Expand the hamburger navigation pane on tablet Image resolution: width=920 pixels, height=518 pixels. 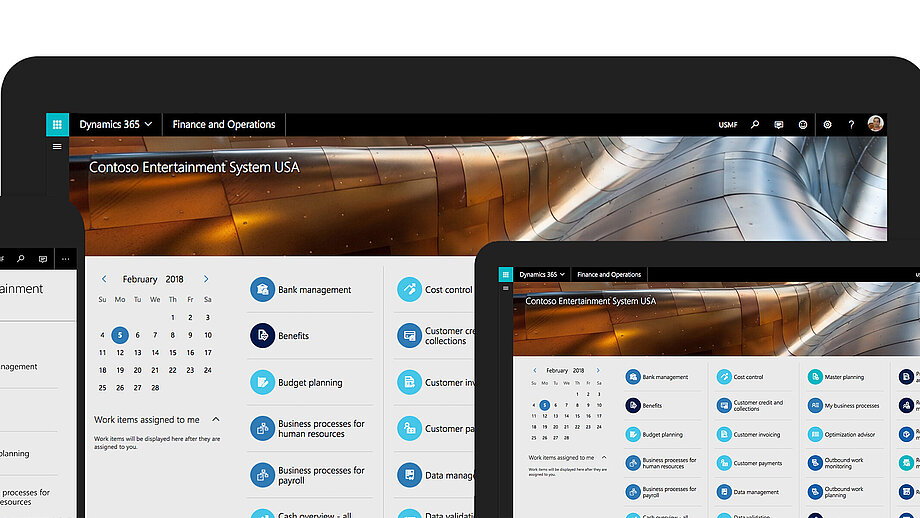coord(506,288)
